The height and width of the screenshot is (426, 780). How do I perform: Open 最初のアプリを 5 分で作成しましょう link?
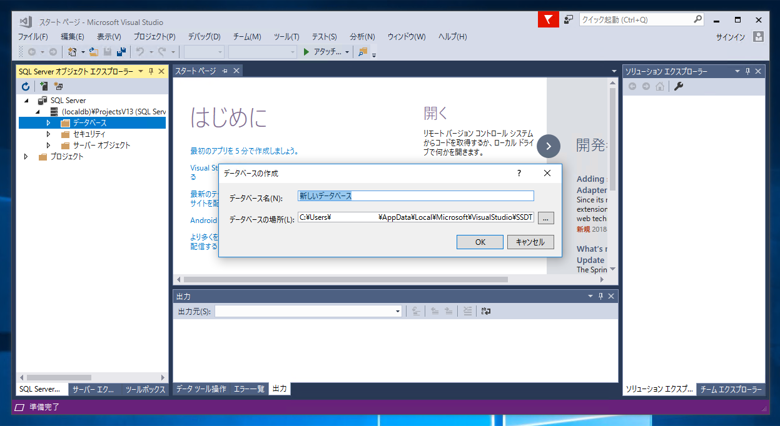click(x=244, y=151)
